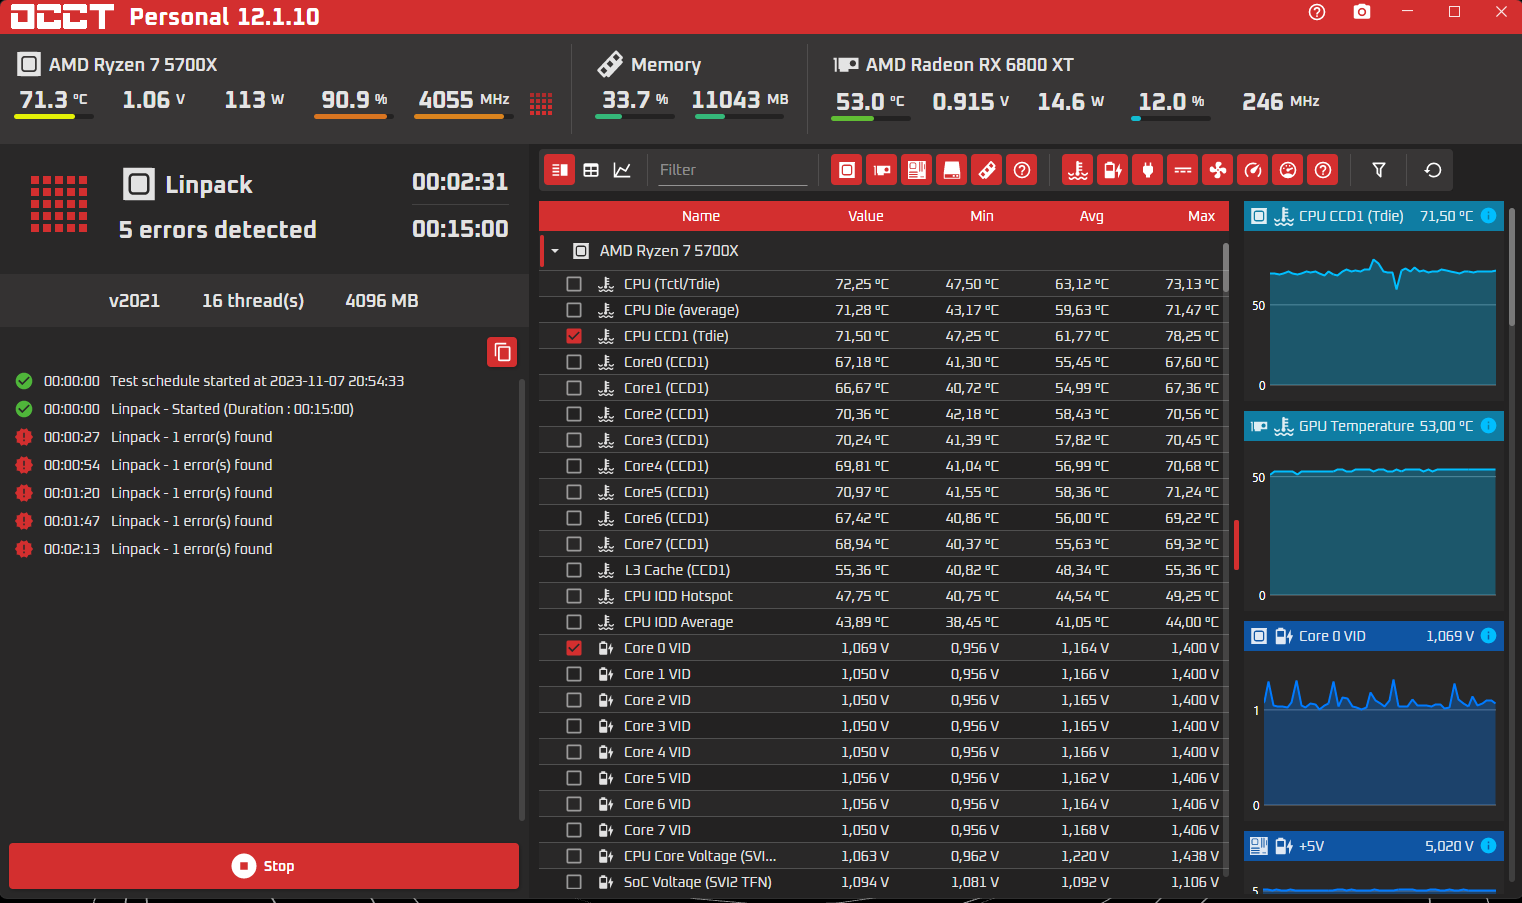1522x903 pixels.
Task: Click the CPU usage 90.9 % bar
Action: (x=354, y=117)
